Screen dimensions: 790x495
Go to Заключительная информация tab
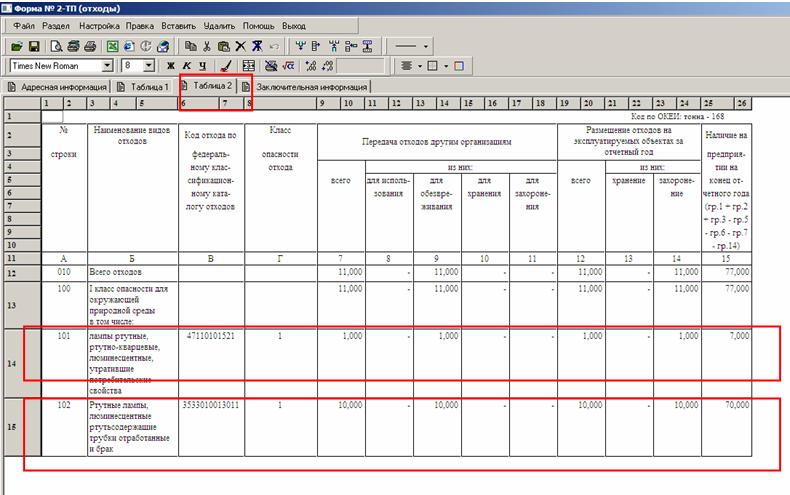[x=310, y=87]
